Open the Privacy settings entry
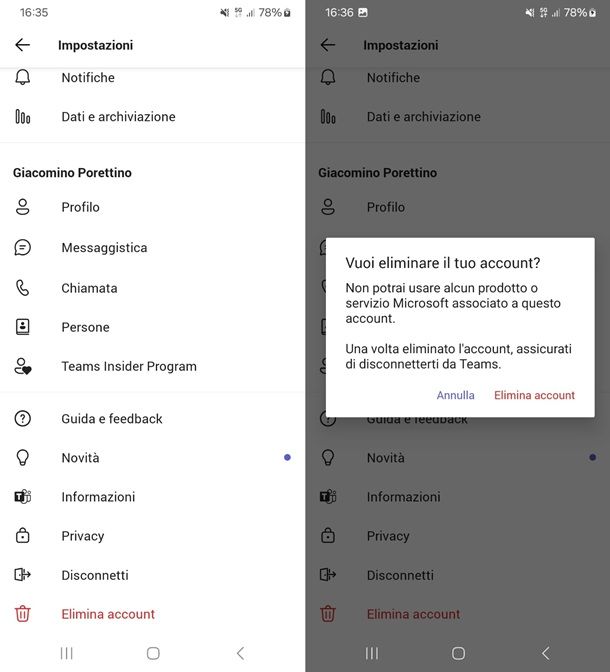 pyautogui.click(x=83, y=536)
